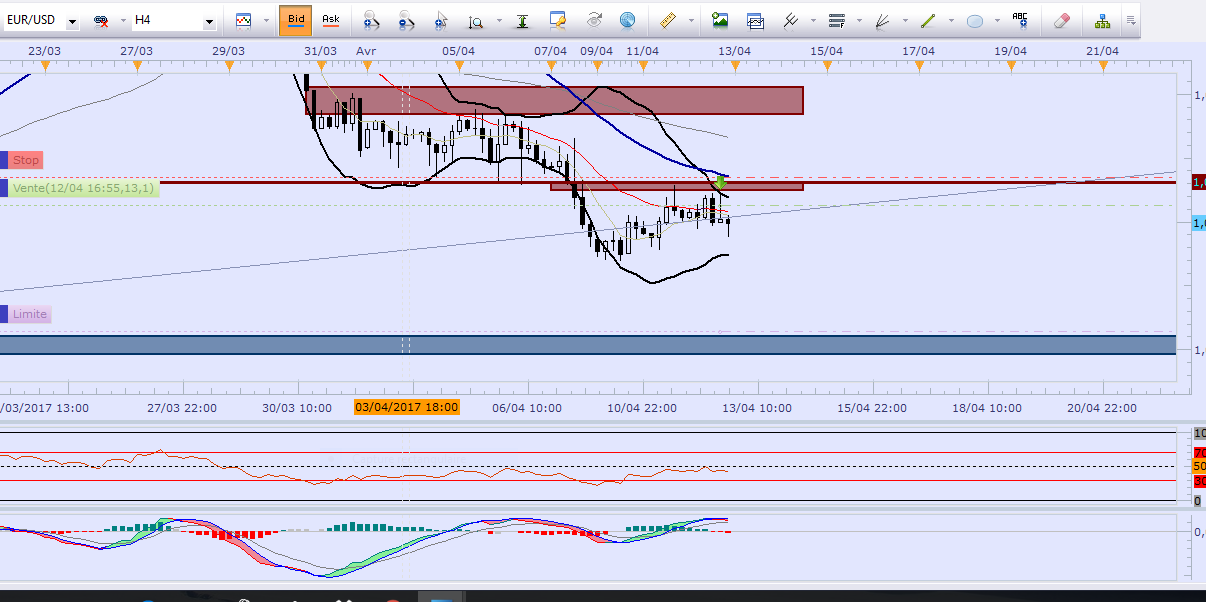Click the orange 13/04 date marker
1206x602 pixels.
click(736, 66)
